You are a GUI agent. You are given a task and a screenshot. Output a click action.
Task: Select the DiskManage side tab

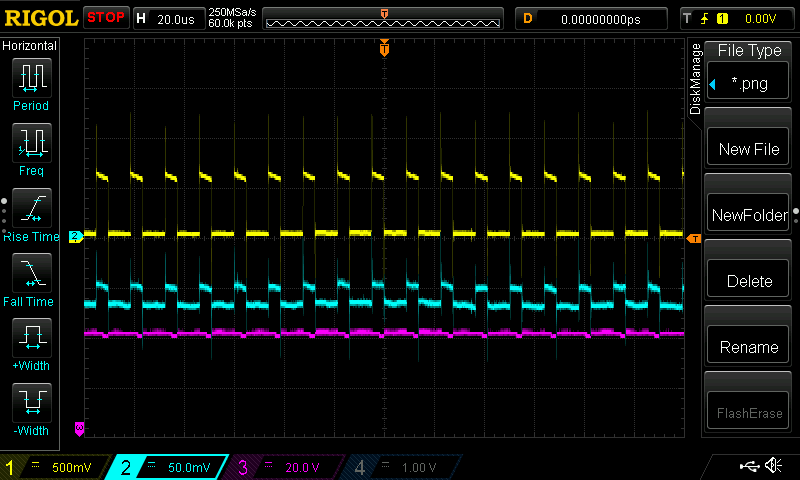tap(696, 79)
